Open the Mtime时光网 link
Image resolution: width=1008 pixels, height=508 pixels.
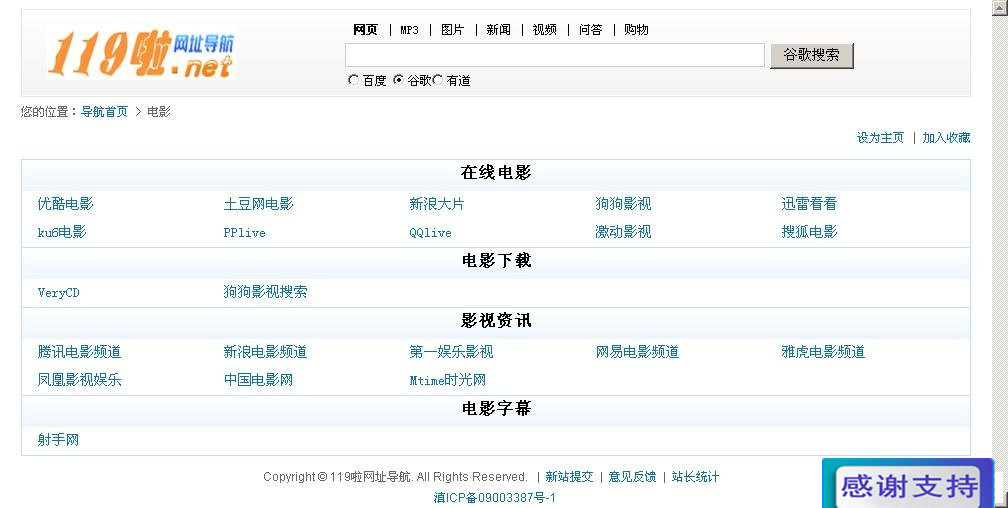pyautogui.click(x=447, y=380)
